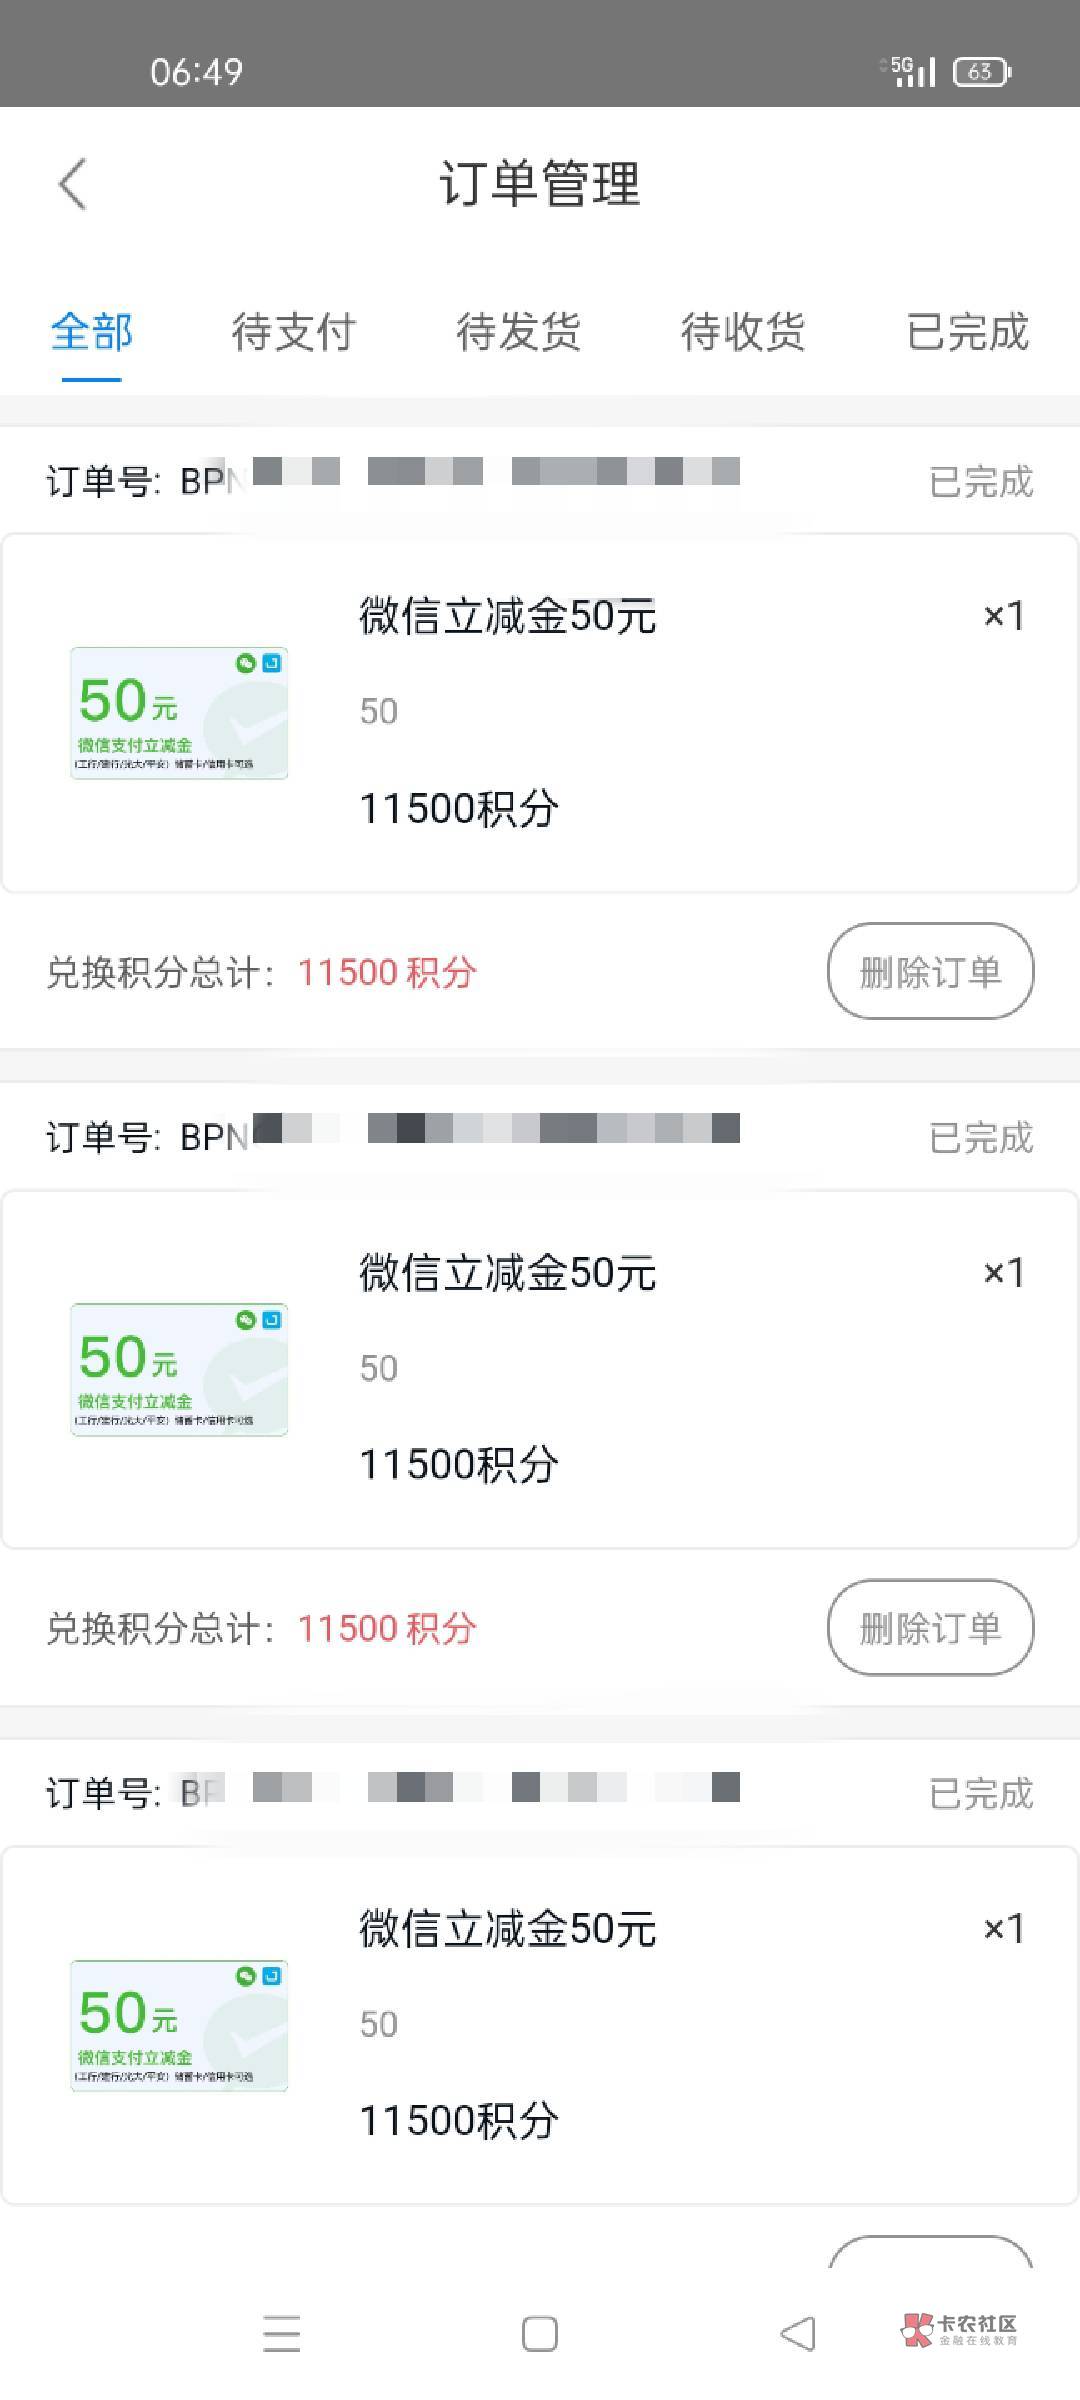Open second 50元 coupon thumbnail image
This screenshot has width=1080, height=2400.
point(179,1369)
